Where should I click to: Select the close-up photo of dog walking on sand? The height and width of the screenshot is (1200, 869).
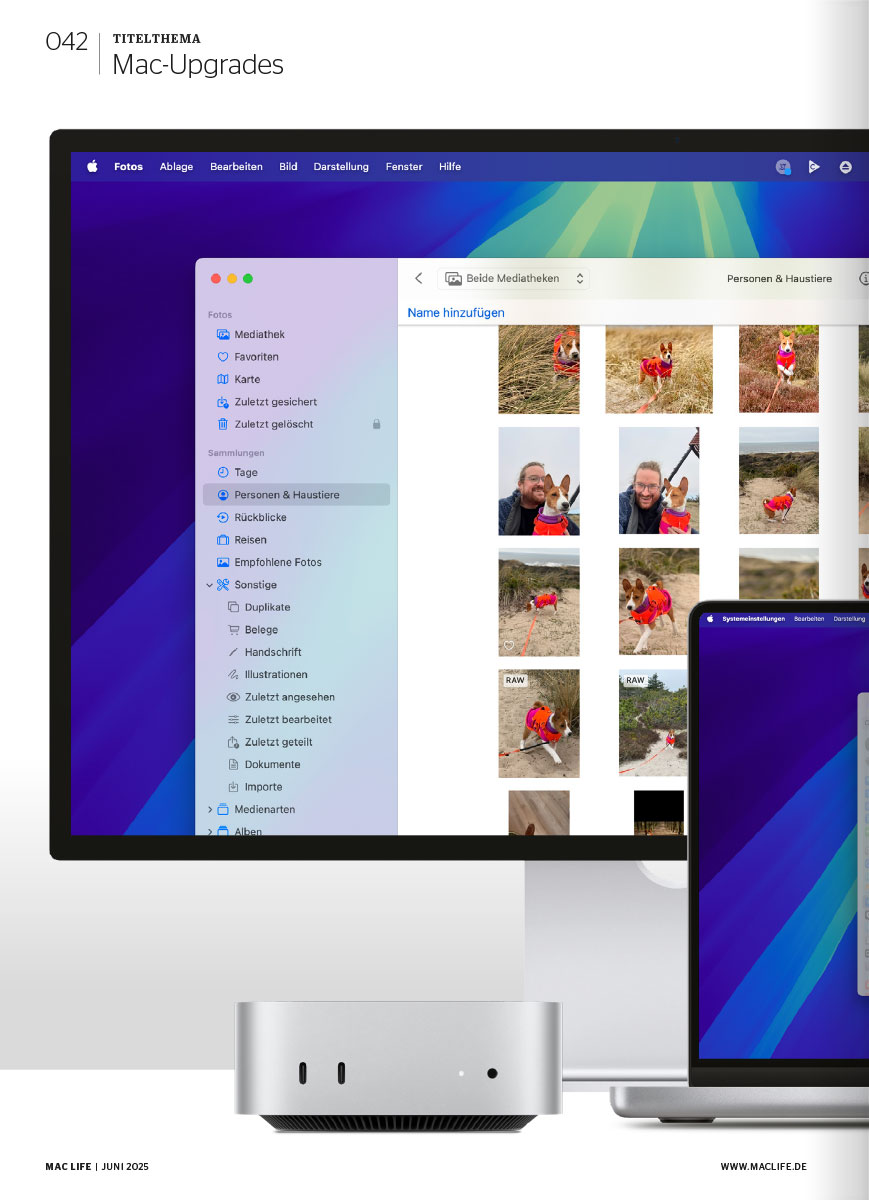[659, 602]
